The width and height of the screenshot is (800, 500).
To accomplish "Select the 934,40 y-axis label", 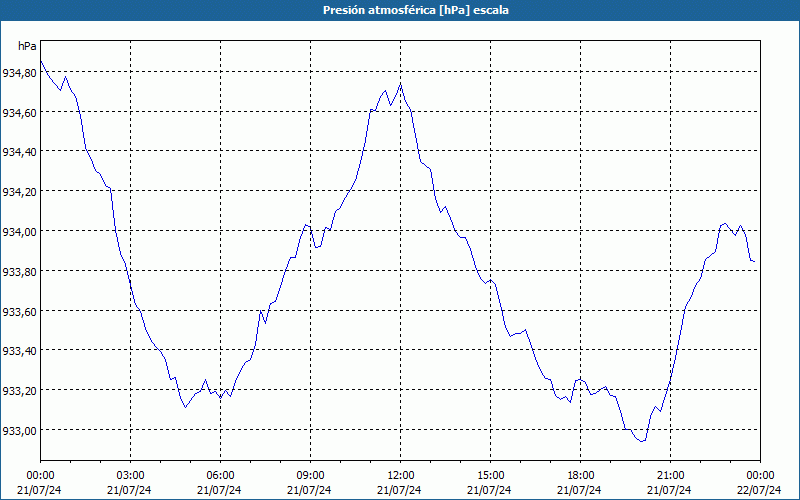I will click(x=20, y=153).
